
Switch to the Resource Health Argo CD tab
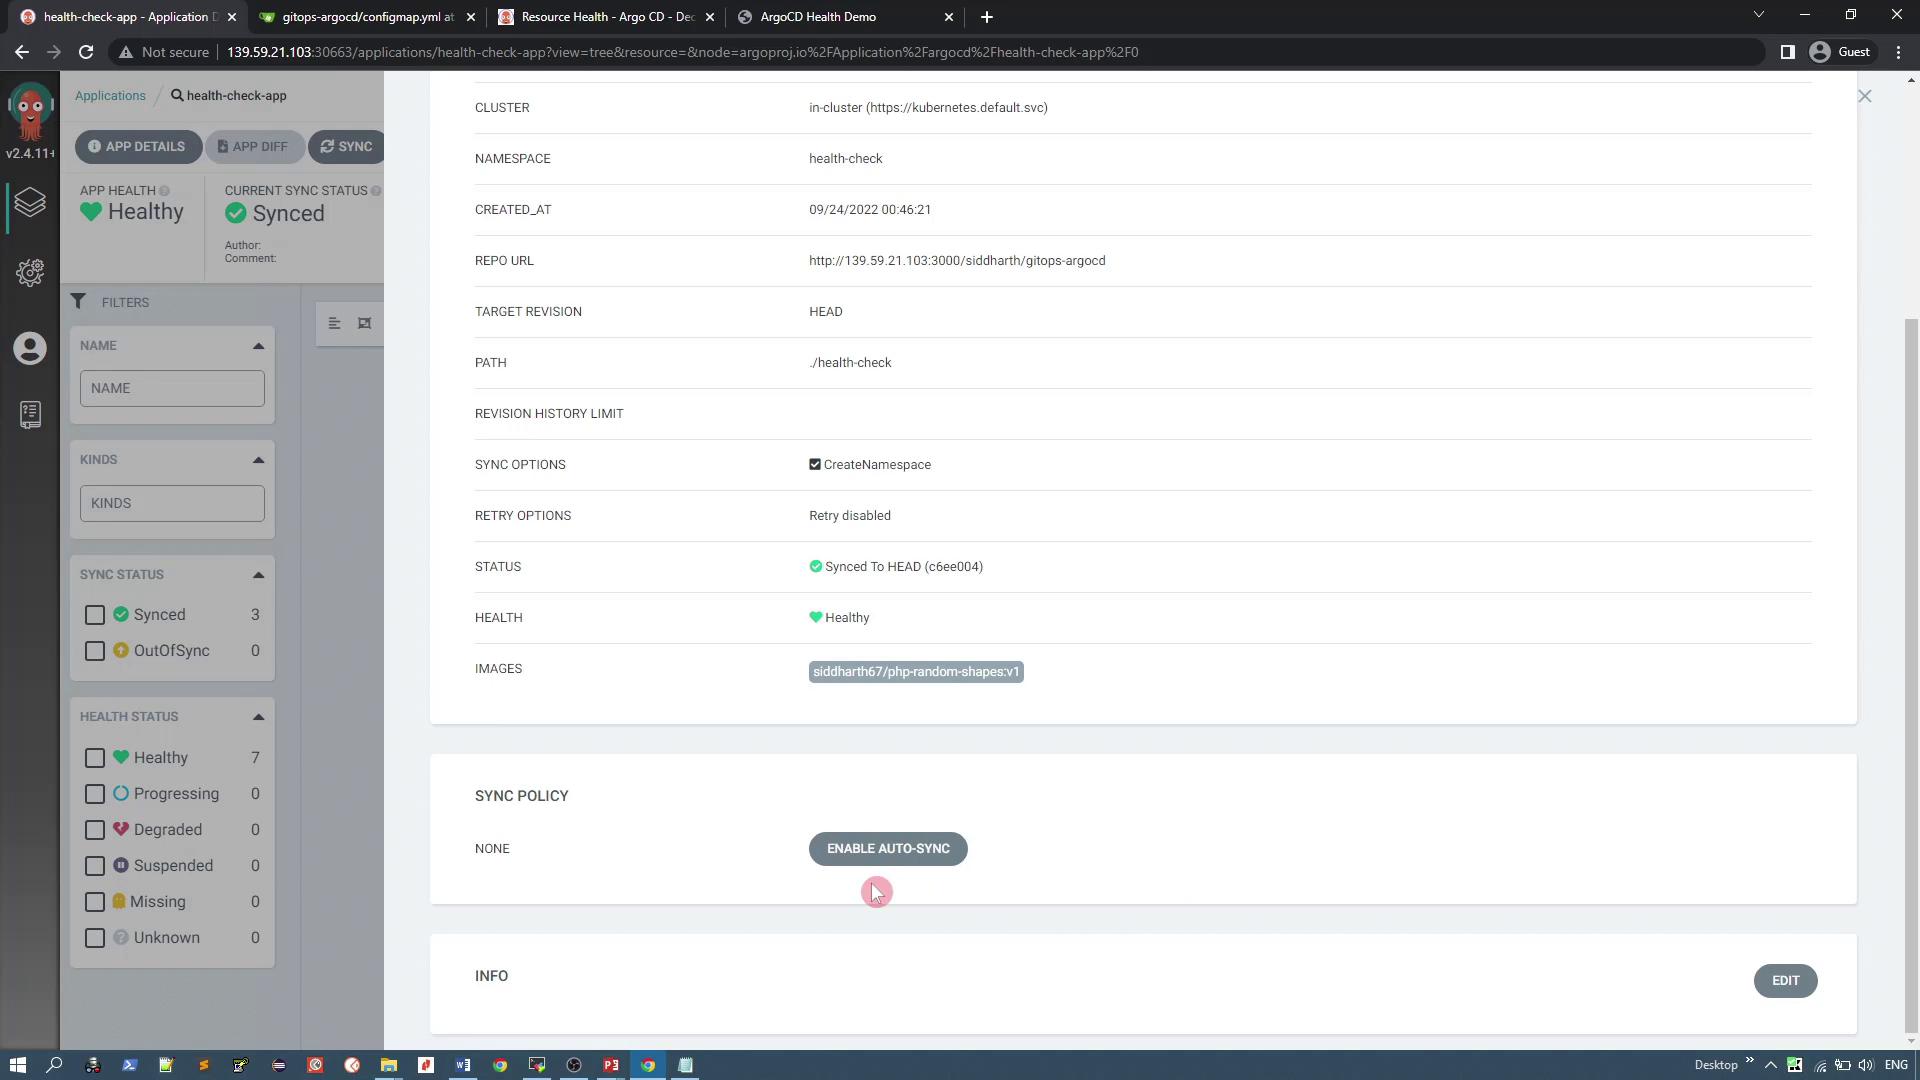(606, 17)
